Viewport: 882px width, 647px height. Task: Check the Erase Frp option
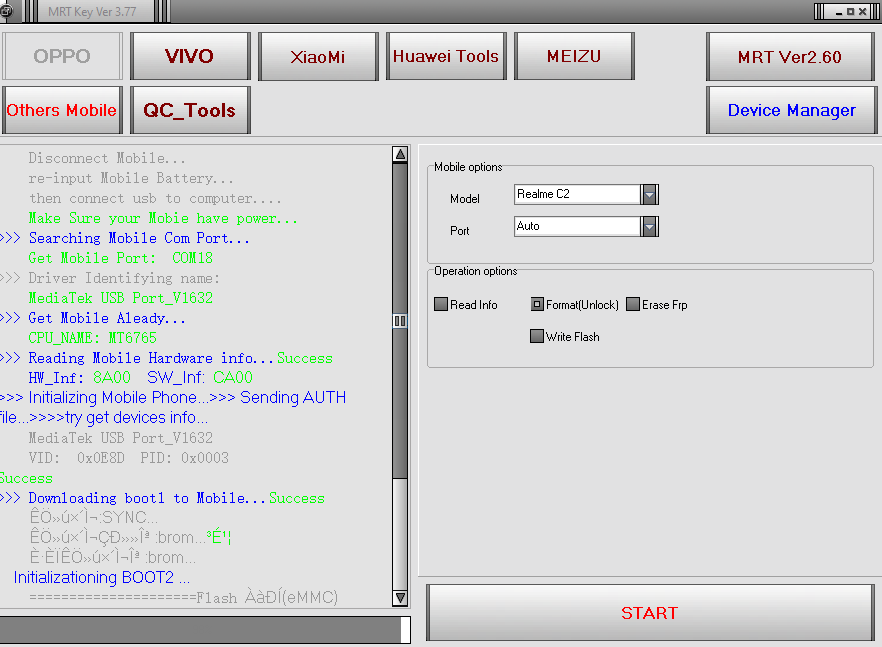coord(633,304)
